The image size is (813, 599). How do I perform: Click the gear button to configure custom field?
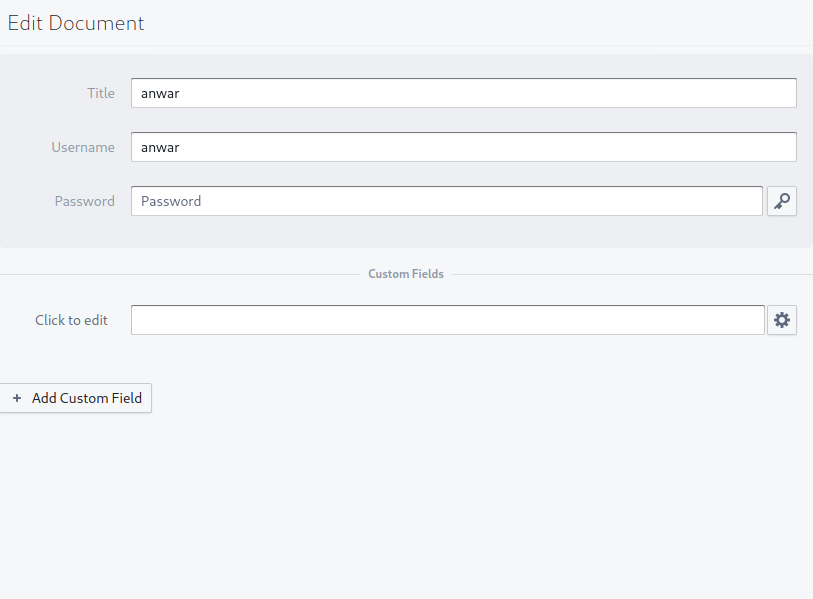(781, 320)
